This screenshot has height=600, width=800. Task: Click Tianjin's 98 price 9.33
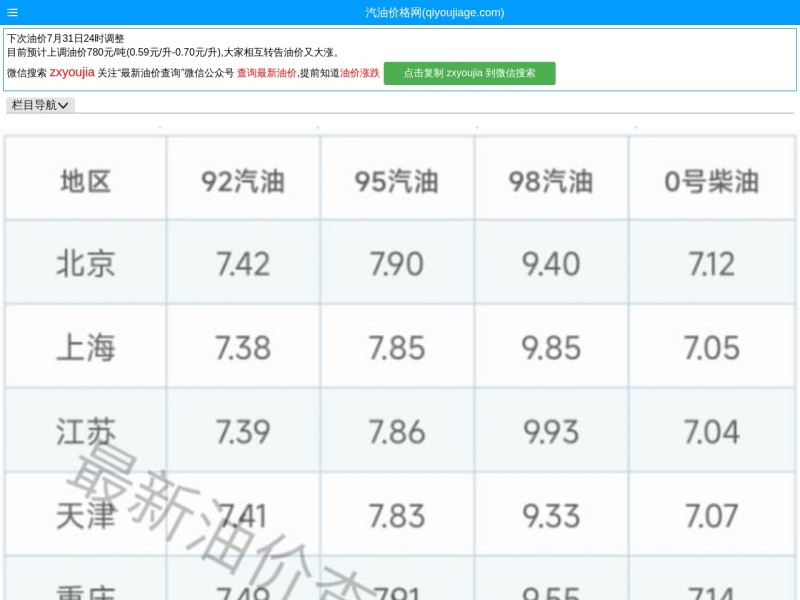point(551,516)
